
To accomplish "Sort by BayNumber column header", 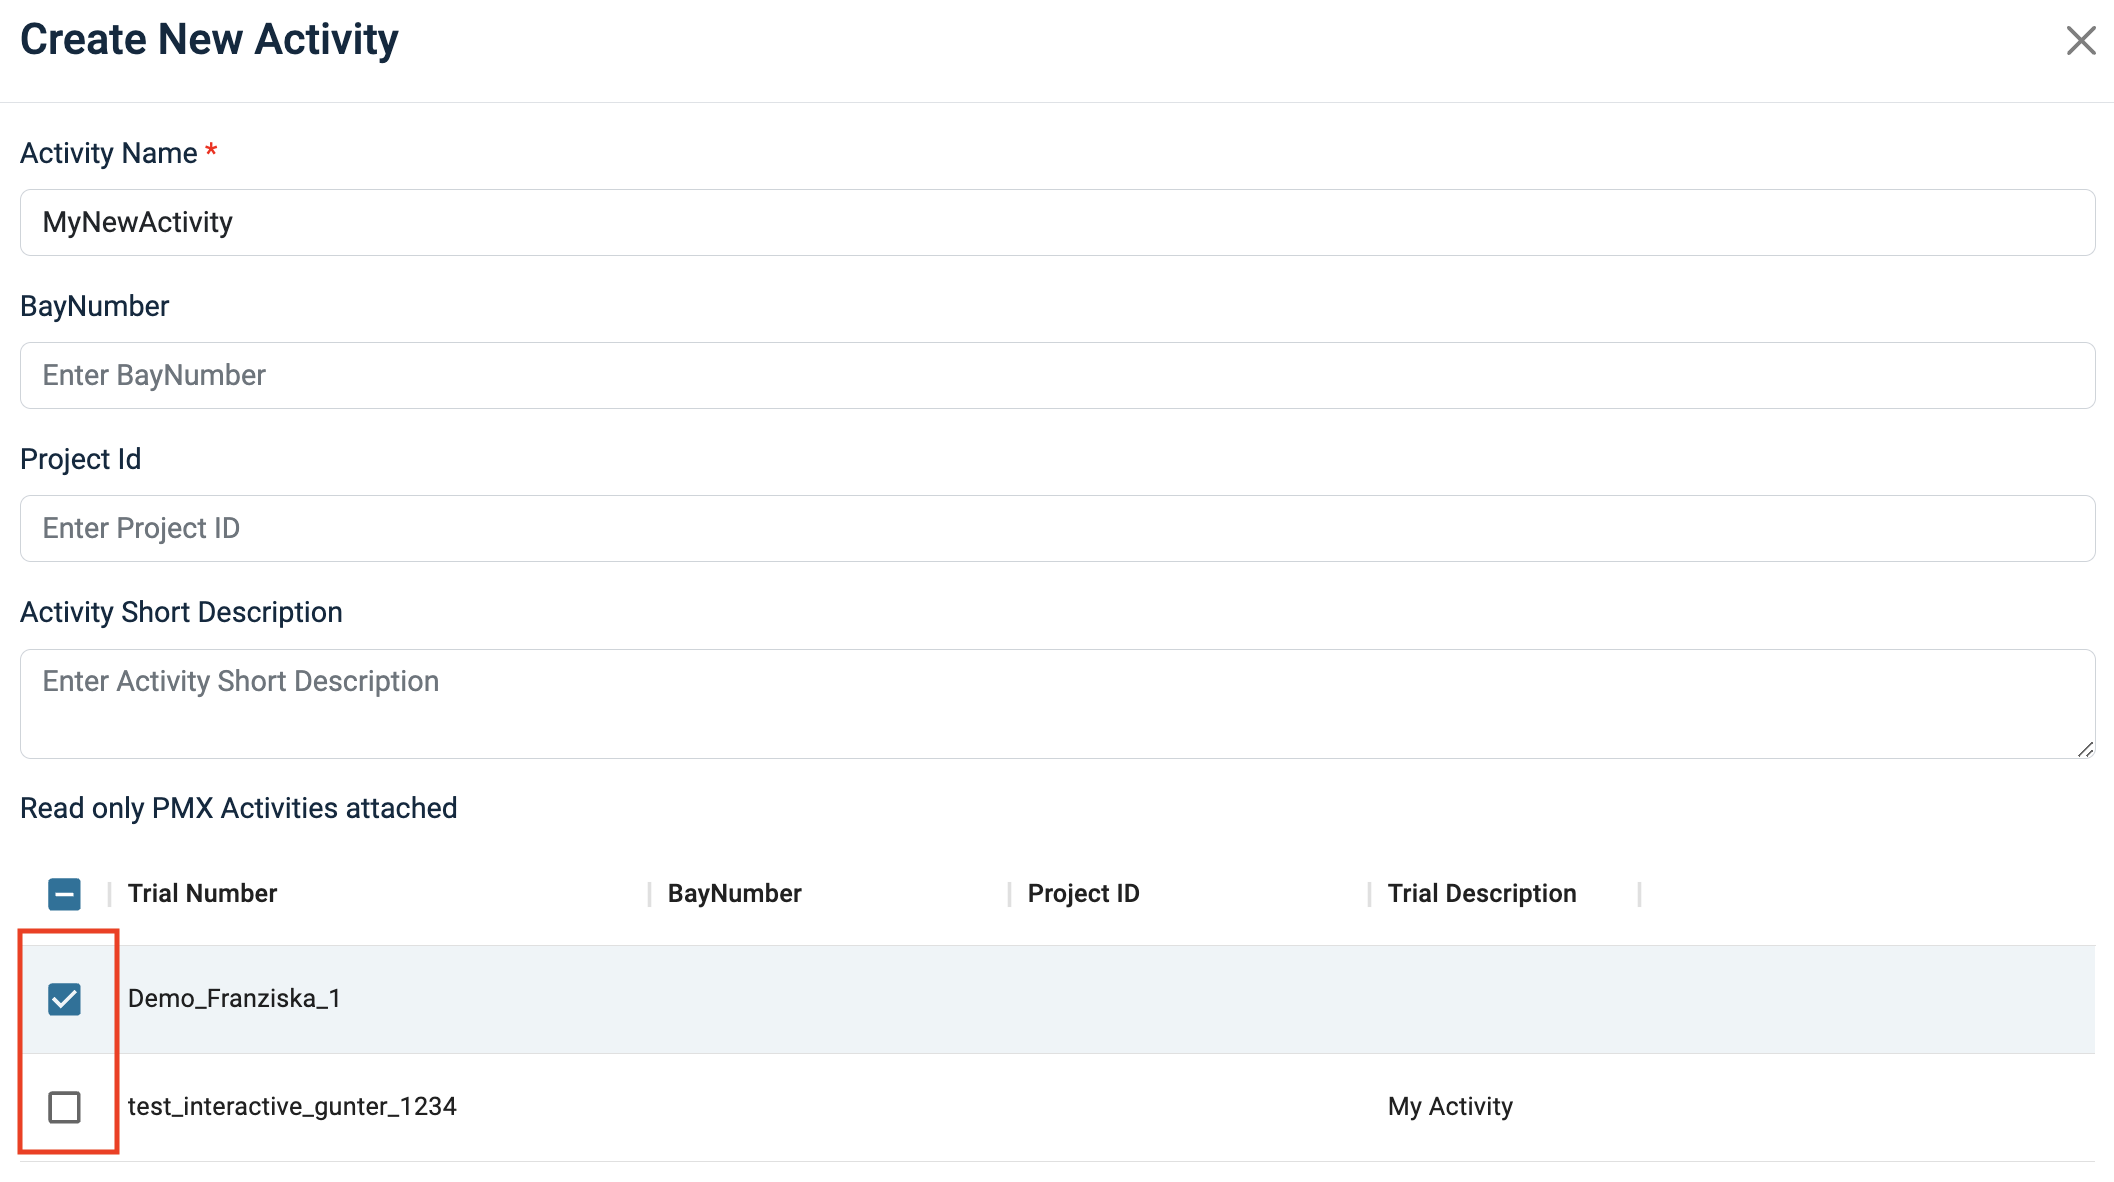I will (735, 894).
